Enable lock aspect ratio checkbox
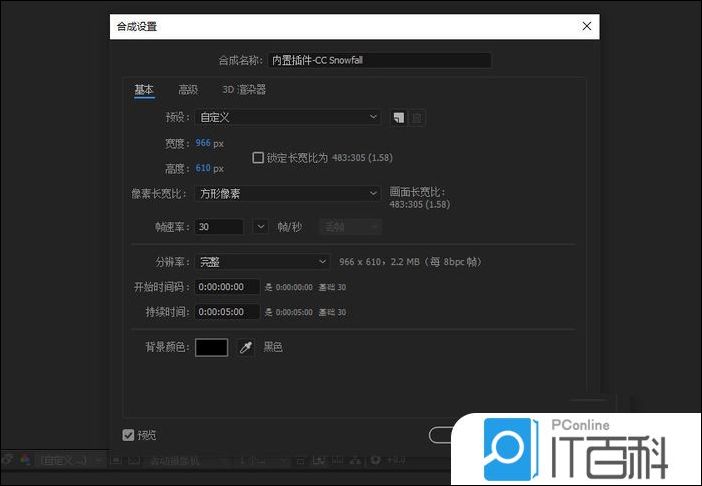The width and height of the screenshot is (702, 486). click(258, 158)
